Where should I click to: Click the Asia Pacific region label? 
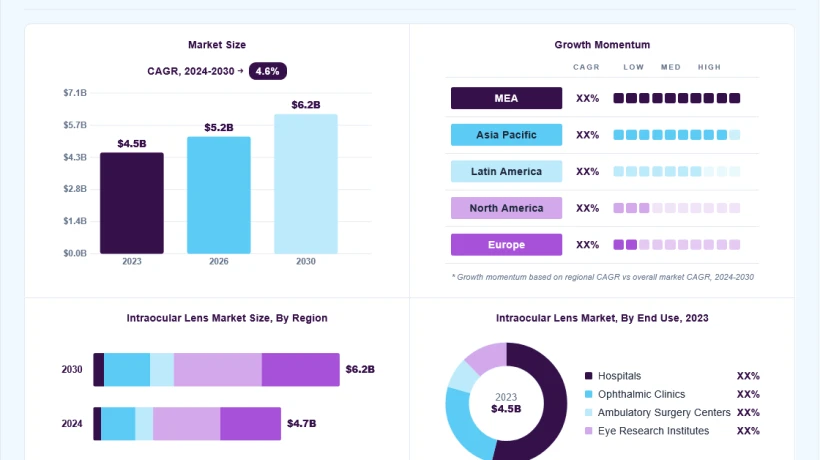[x=506, y=135]
